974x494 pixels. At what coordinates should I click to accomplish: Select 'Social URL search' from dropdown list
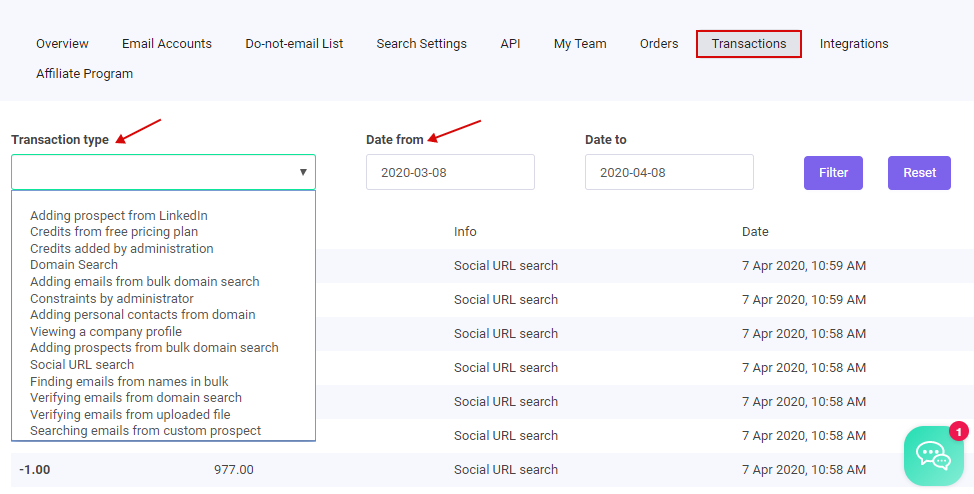[x=82, y=365]
